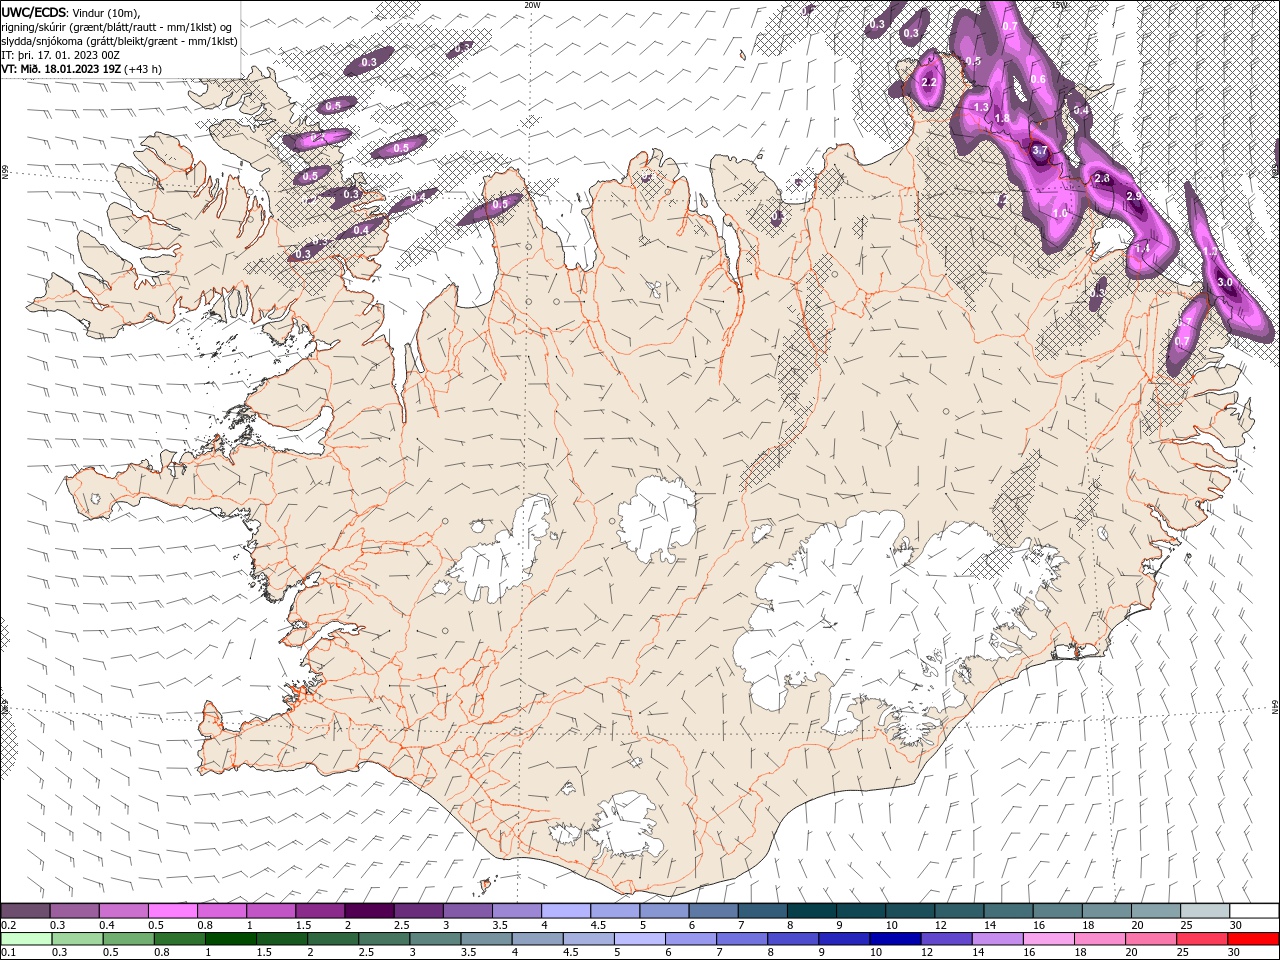Click the '2.2' snowfall value on the map

929,82
